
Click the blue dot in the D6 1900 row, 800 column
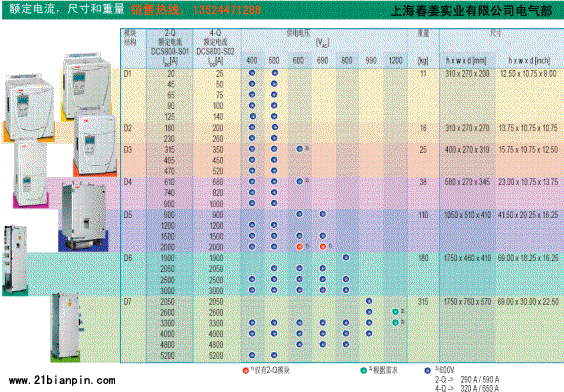(346, 257)
